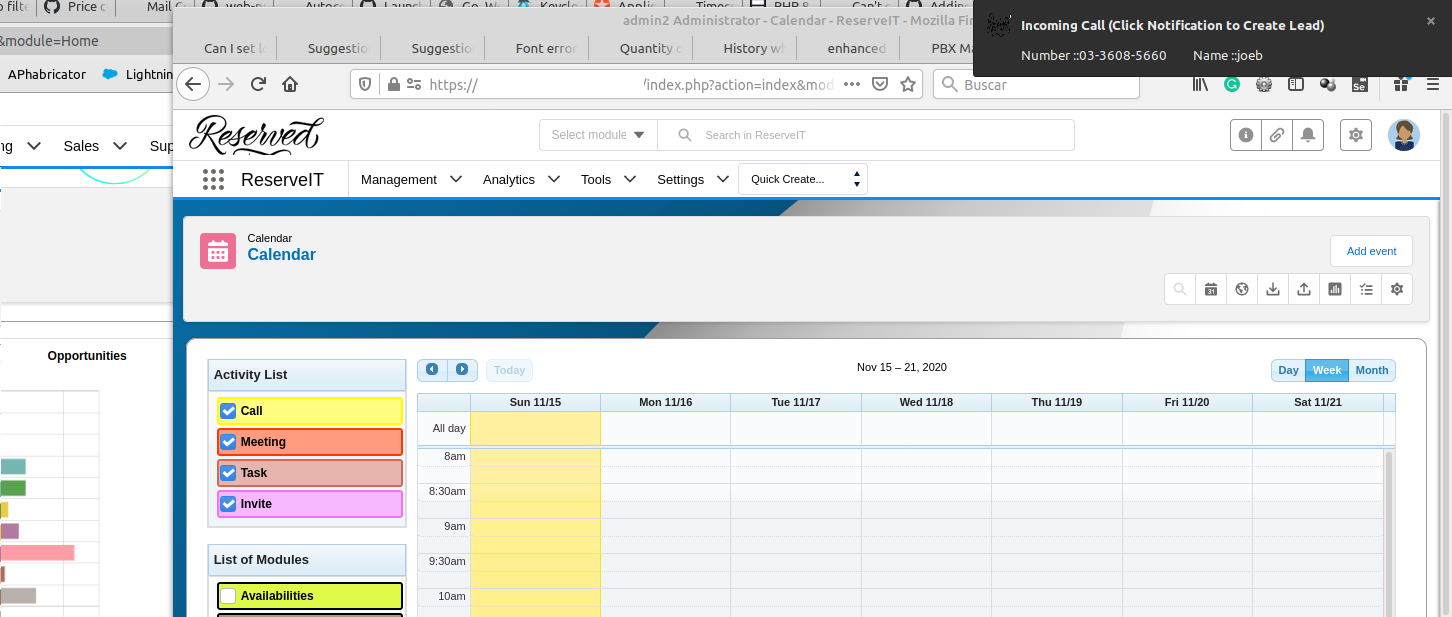
Task: Click the upload icon in calendar toolbar
Action: [1304, 289]
